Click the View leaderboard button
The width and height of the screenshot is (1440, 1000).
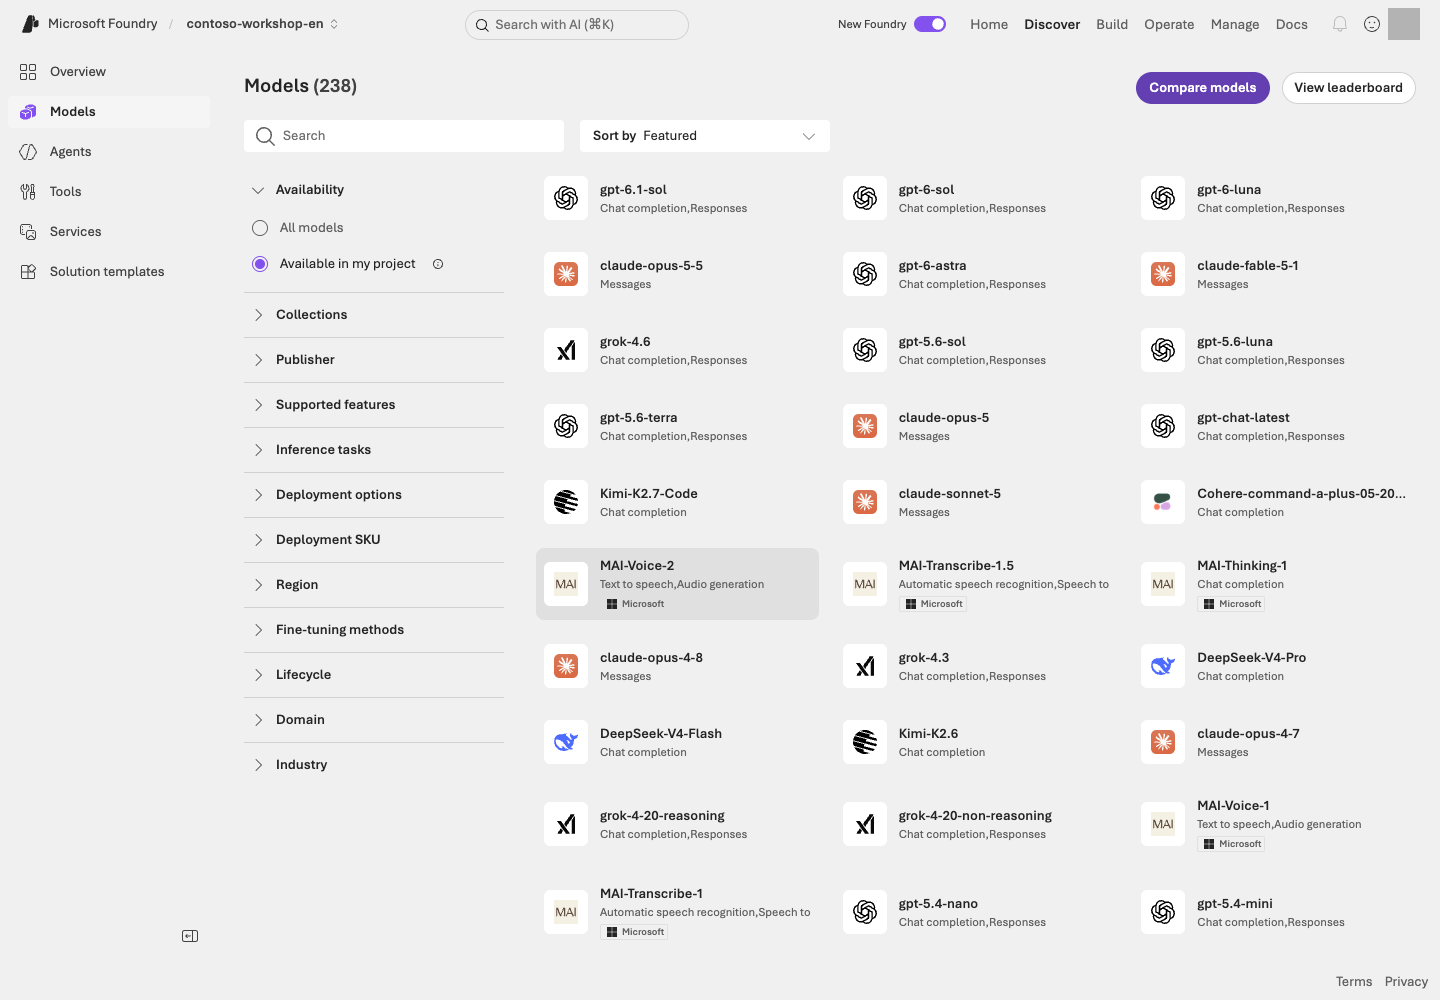pyautogui.click(x=1349, y=88)
